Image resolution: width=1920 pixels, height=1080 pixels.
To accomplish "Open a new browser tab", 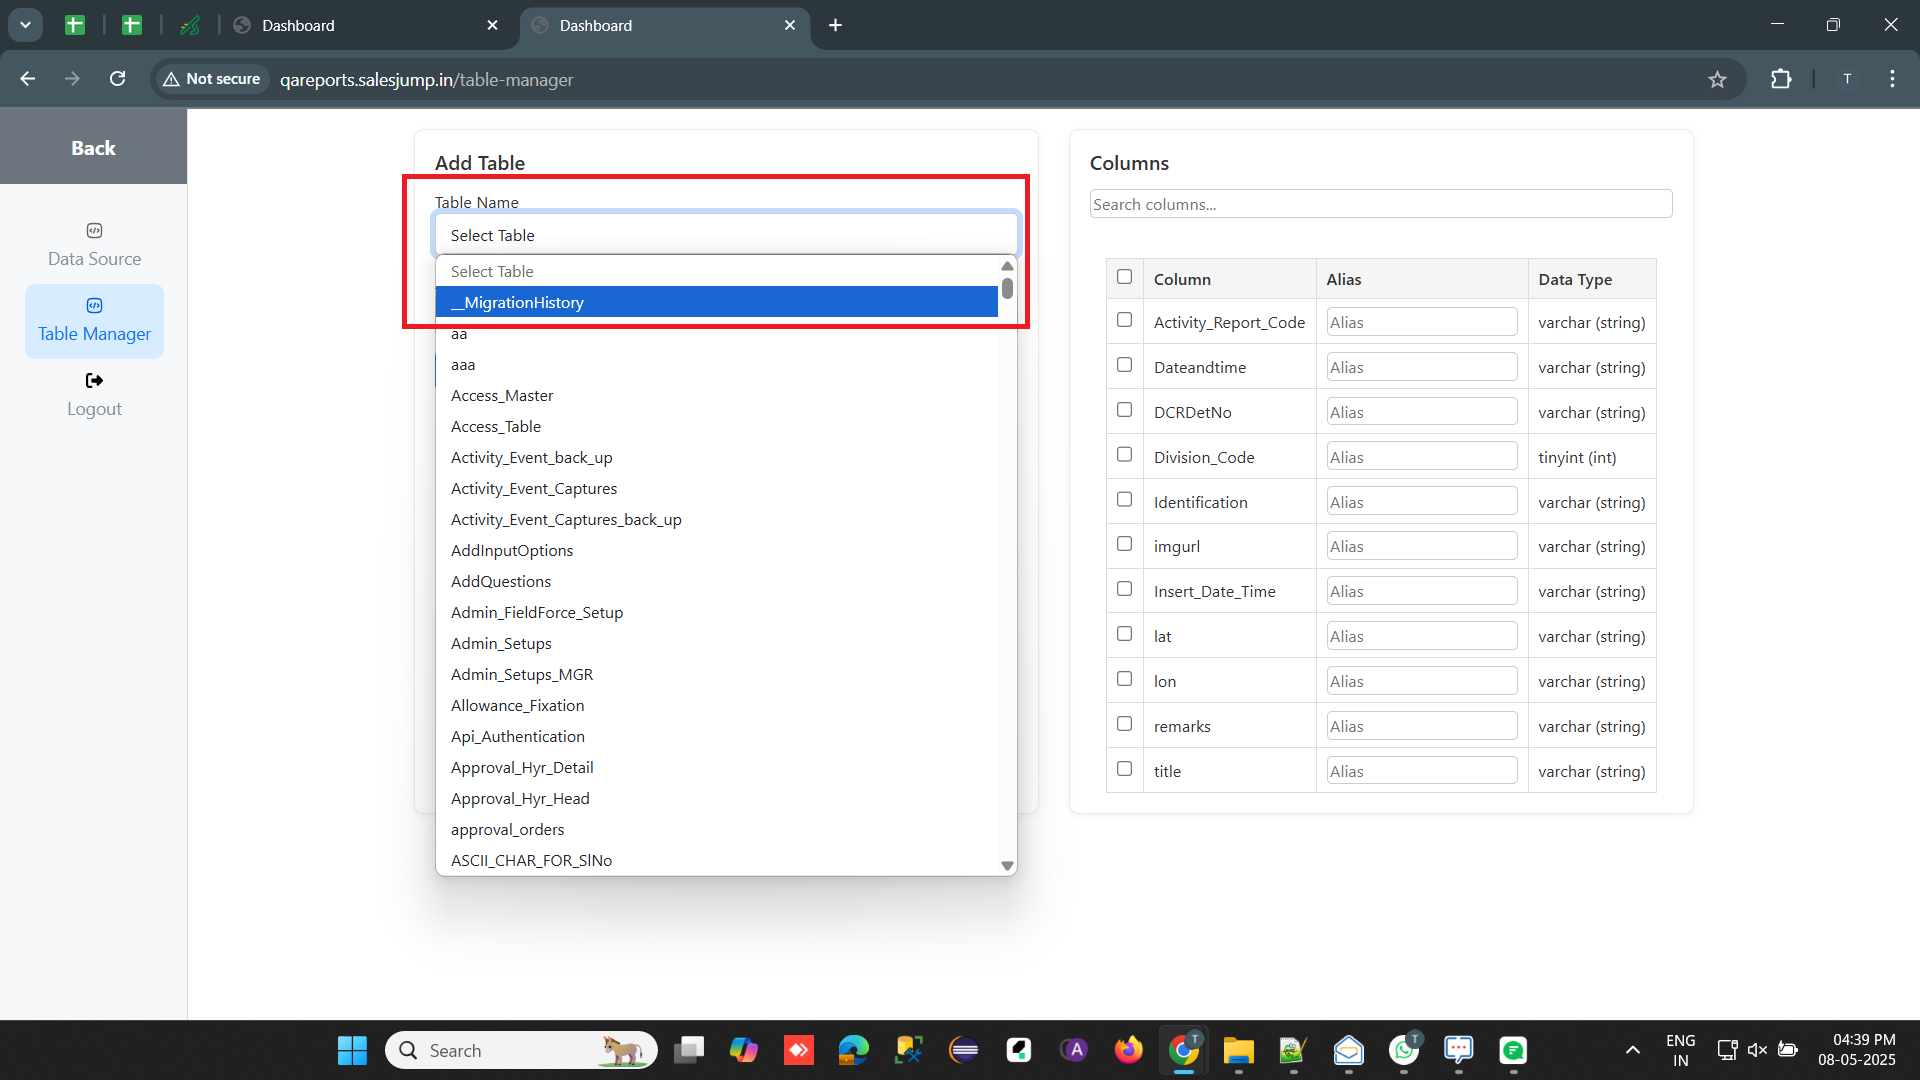I will [836, 25].
